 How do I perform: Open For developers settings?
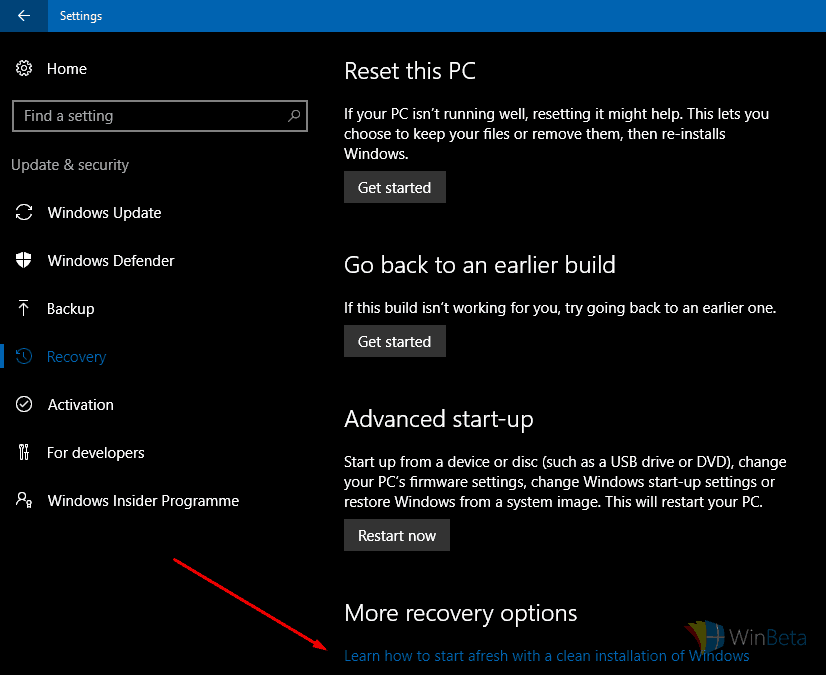95,453
